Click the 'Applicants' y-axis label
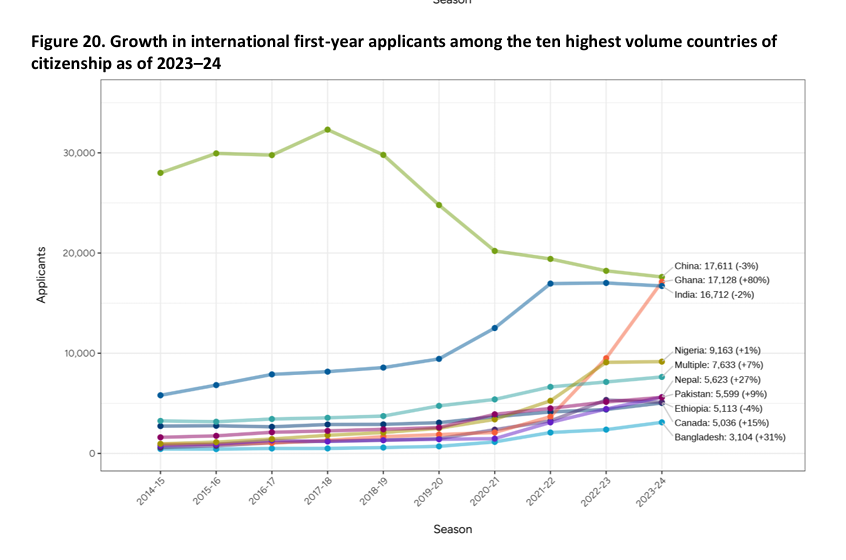The height and width of the screenshot is (560, 846). coord(41,275)
